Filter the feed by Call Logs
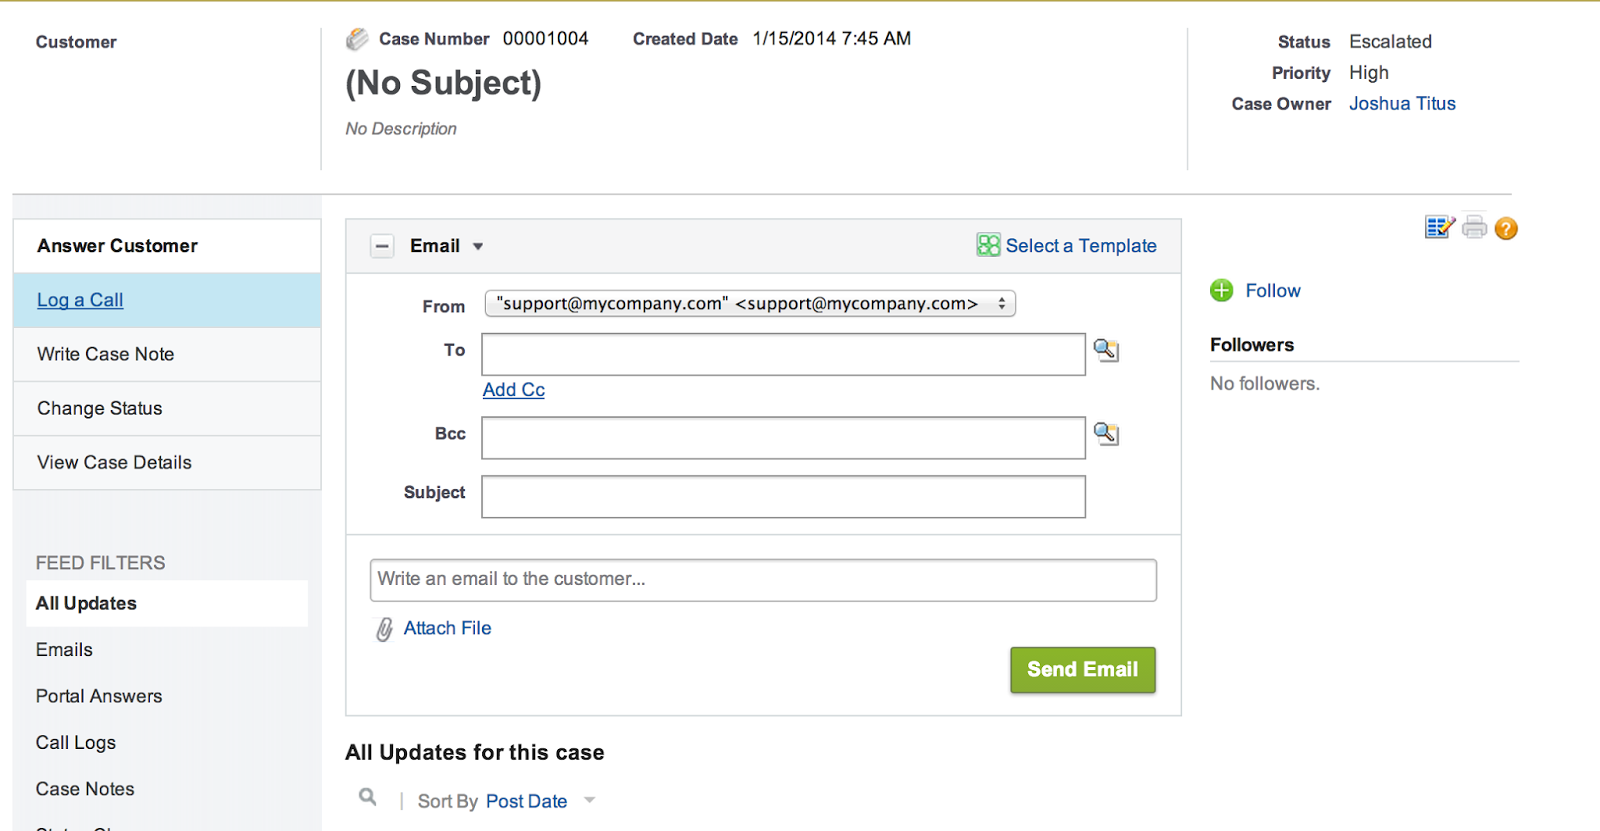The width and height of the screenshot is (1600, 831). 76,742
